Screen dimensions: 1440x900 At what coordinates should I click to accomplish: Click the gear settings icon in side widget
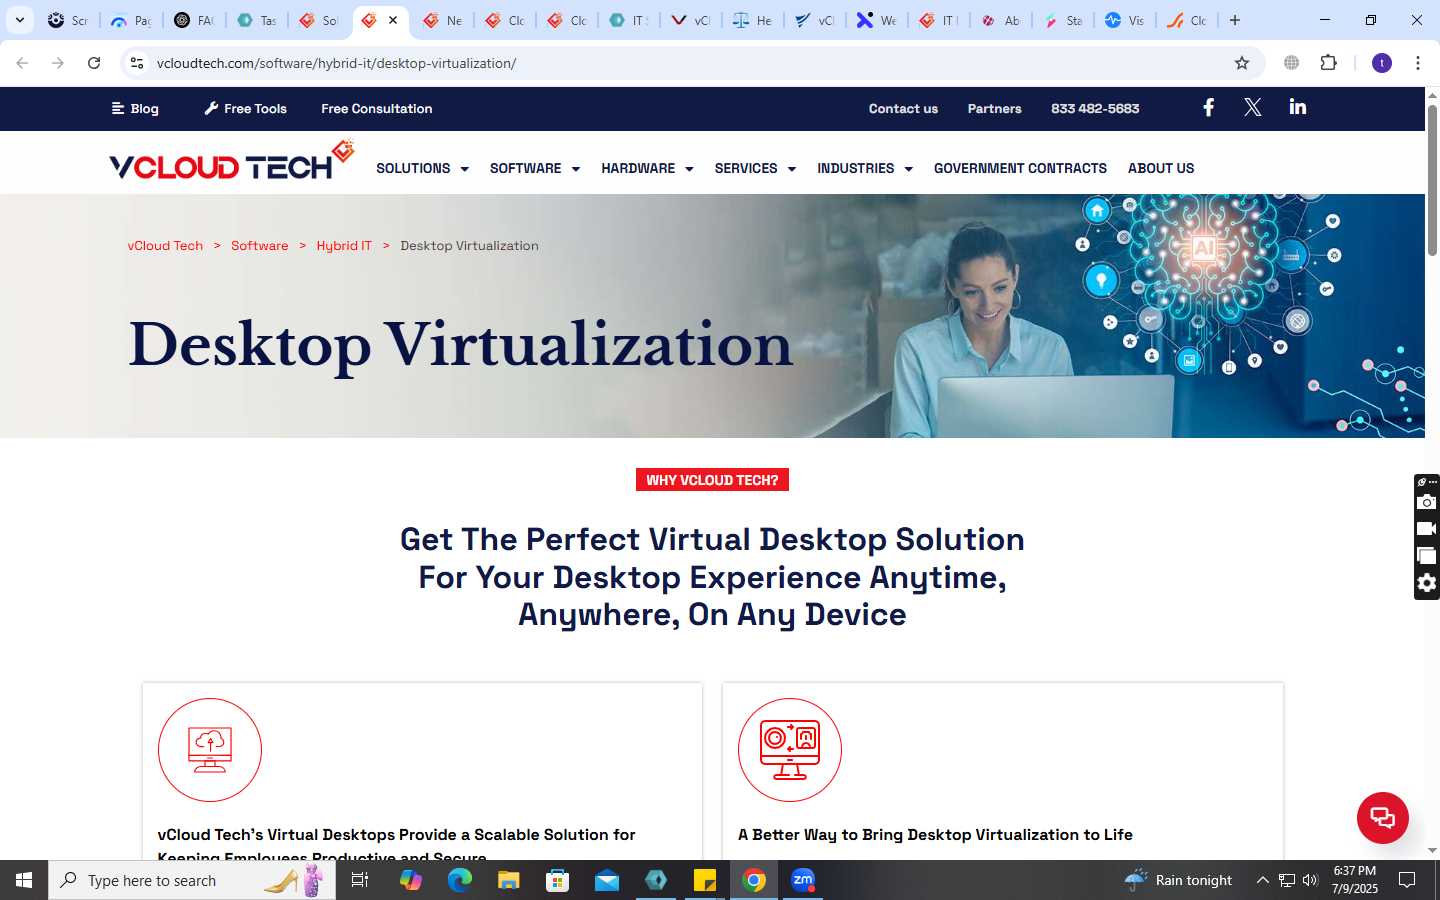(1427, 583)
